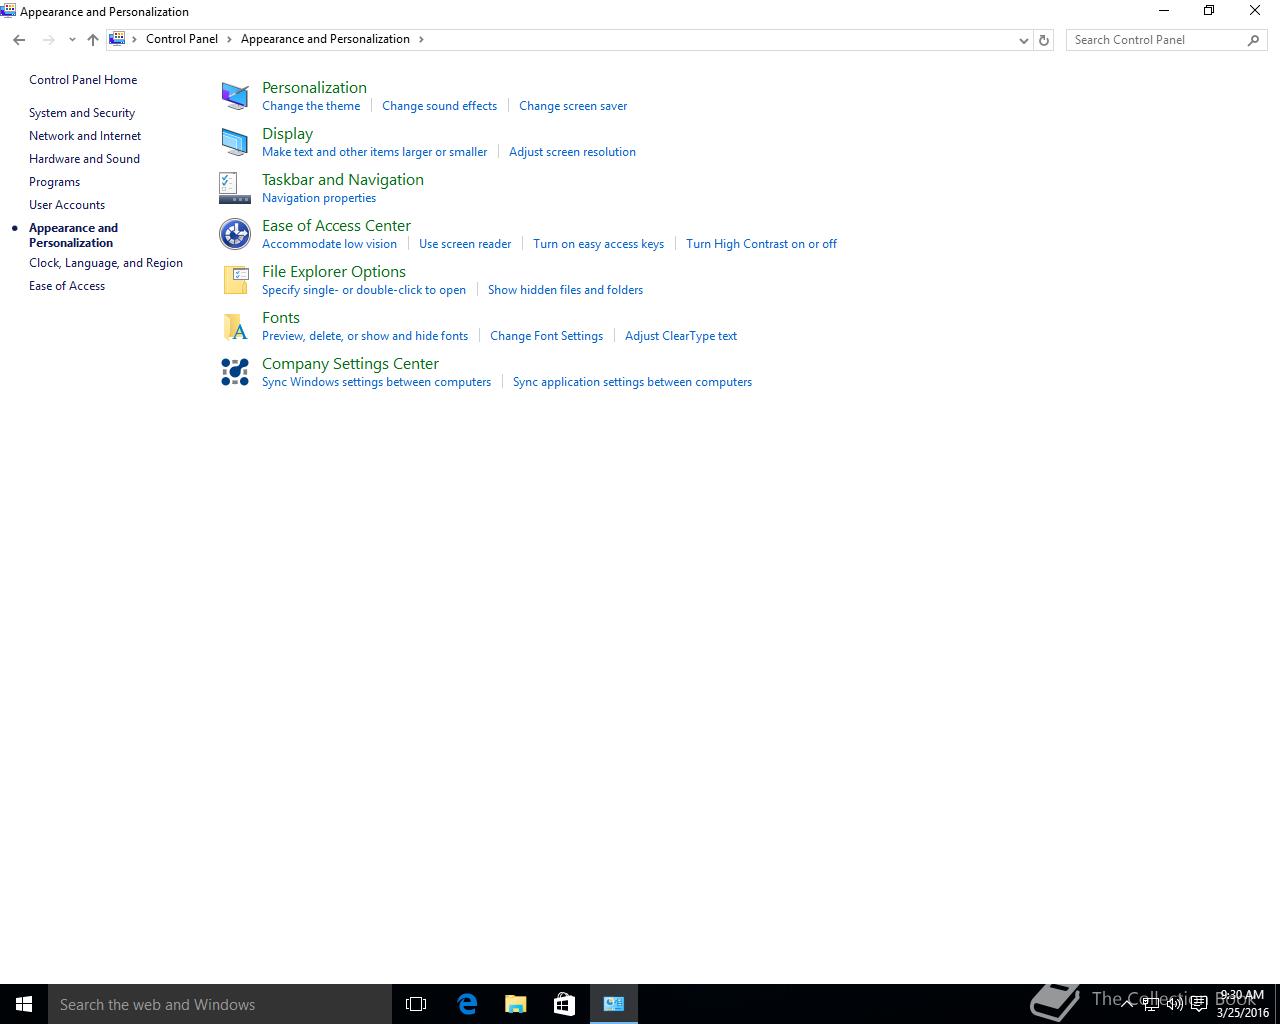Viewport: 1280px width, 1024px height.
Task: Click Turn High Contrast on or off
Action: point(761,244)
